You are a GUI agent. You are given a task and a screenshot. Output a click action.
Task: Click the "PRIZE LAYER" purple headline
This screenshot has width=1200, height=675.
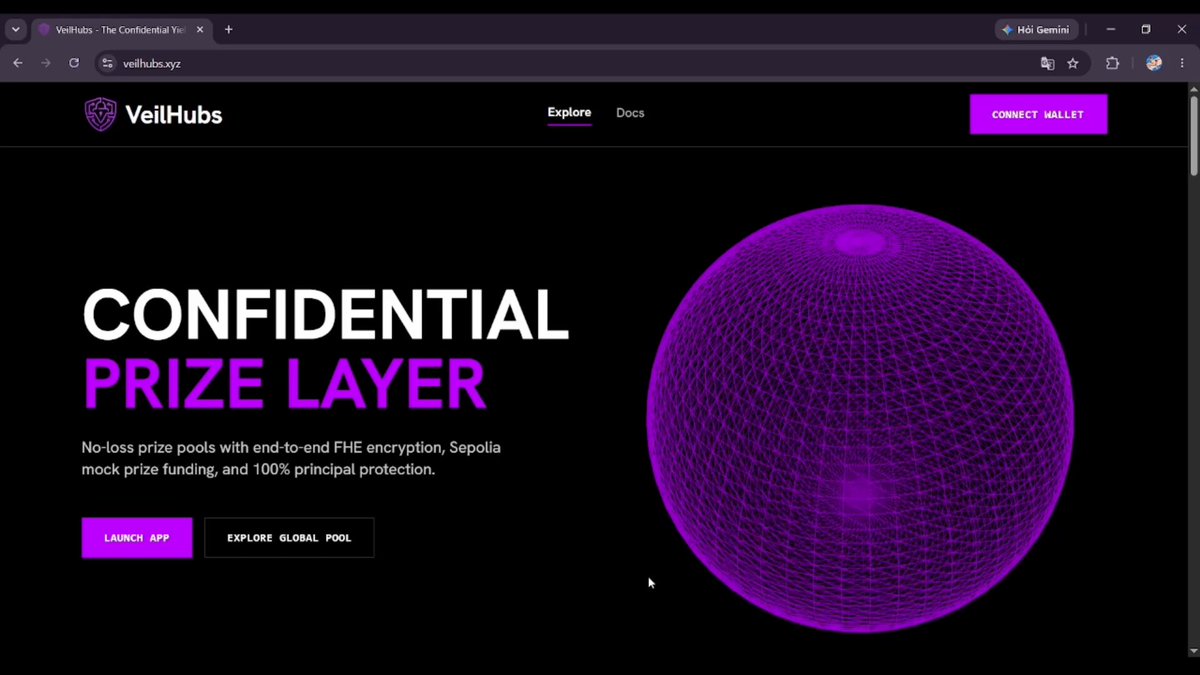click(x=284, y=383)
